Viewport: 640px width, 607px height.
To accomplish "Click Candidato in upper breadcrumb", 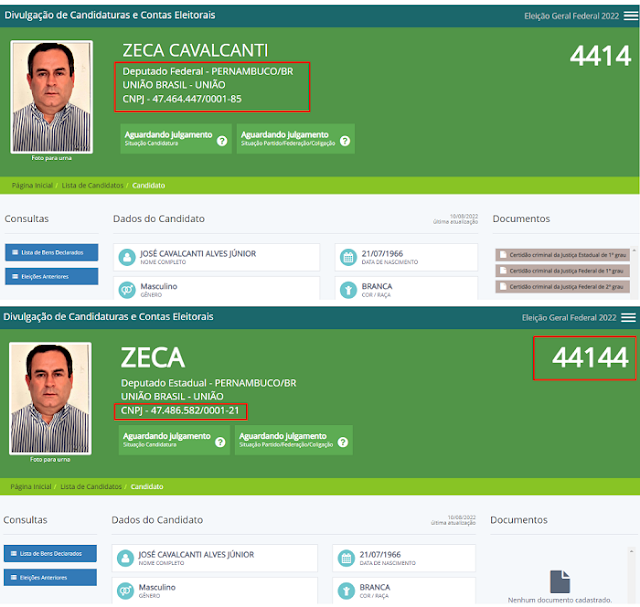I will [x=149, y=185].
